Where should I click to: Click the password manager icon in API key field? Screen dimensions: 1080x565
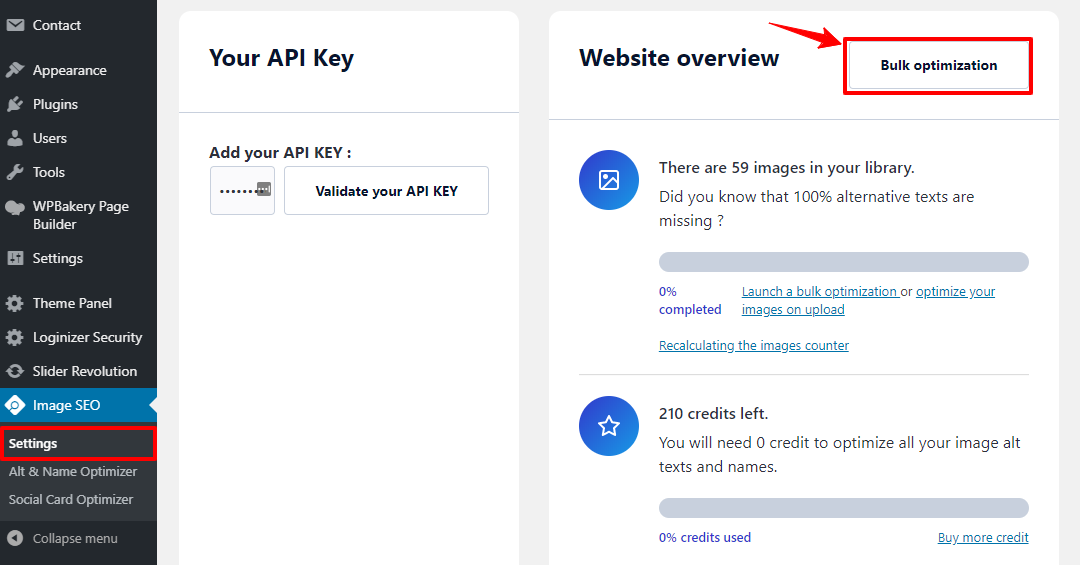(264, 189)
